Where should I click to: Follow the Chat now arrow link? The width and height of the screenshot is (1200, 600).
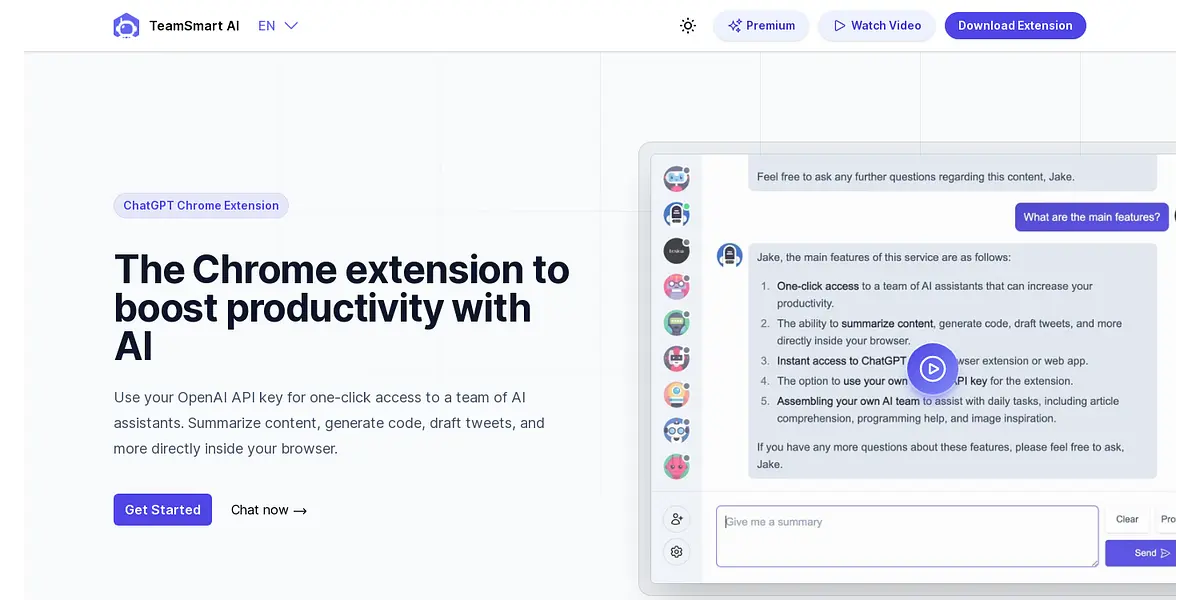(269, 510)
